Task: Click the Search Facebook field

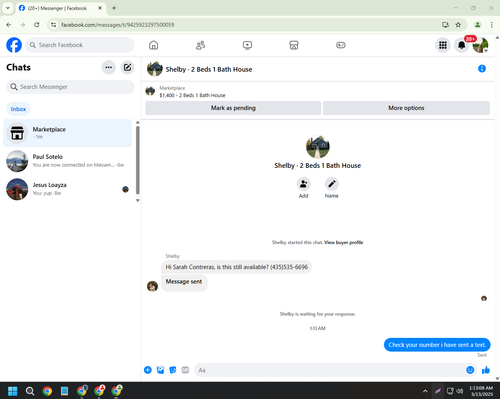Action: [x=80, y=45]
